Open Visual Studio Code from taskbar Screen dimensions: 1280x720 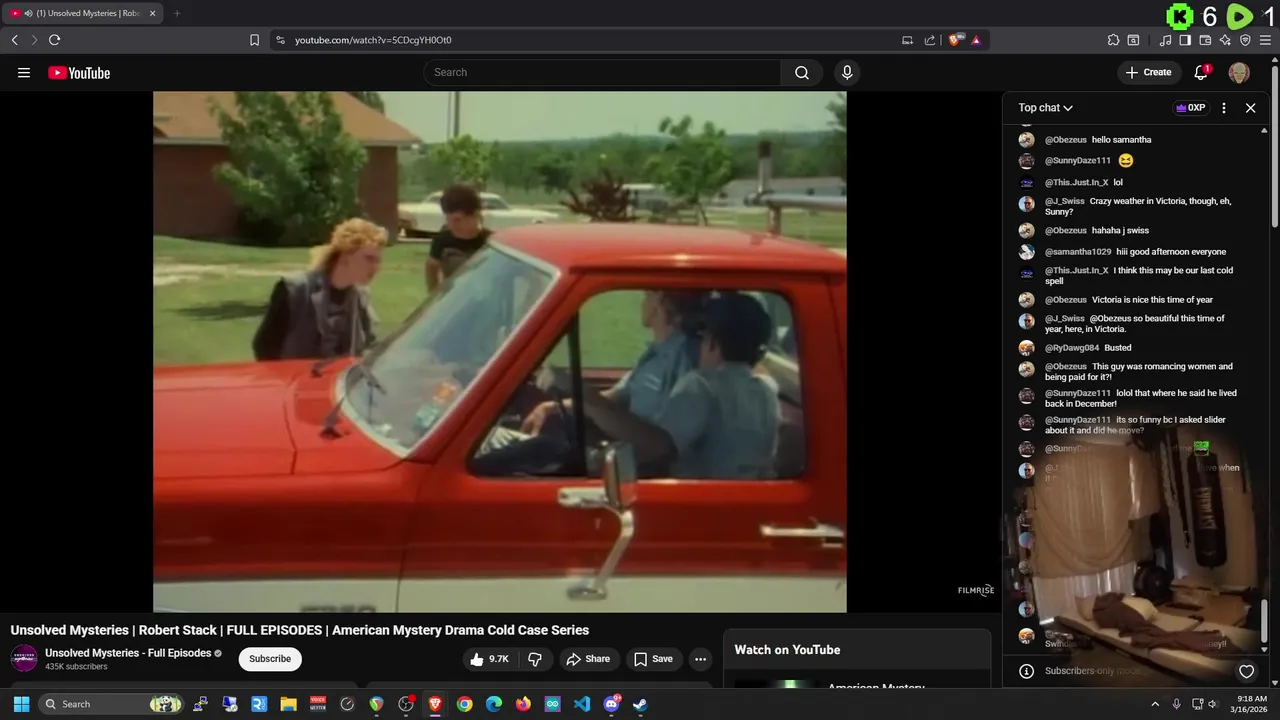(582, 704)
